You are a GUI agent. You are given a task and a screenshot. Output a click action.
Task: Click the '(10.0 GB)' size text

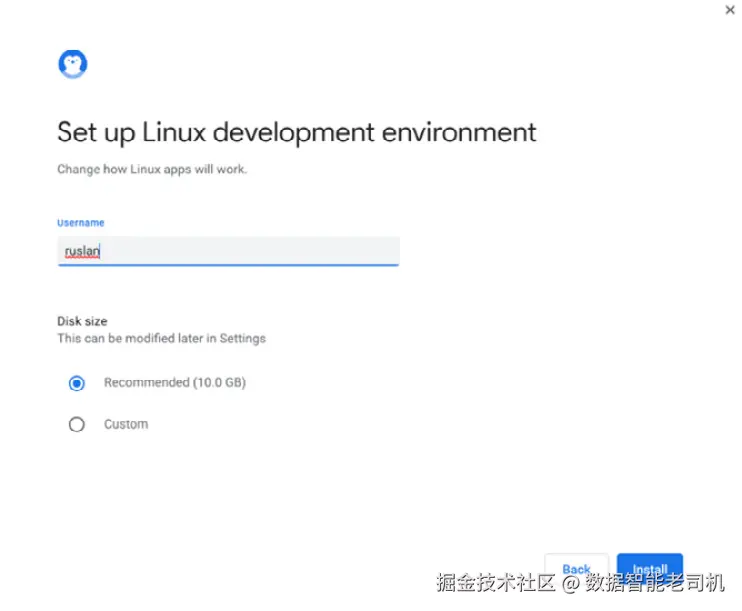pos(219,383)
